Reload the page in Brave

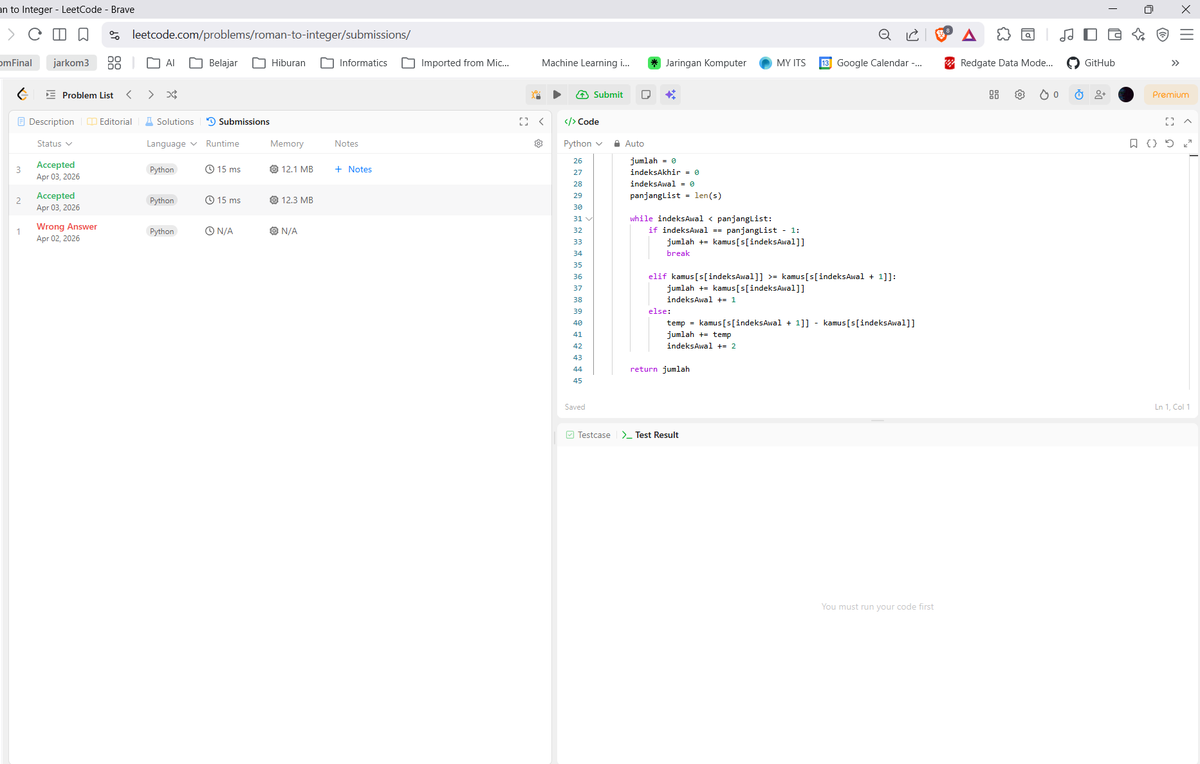[x=35, y=35]
